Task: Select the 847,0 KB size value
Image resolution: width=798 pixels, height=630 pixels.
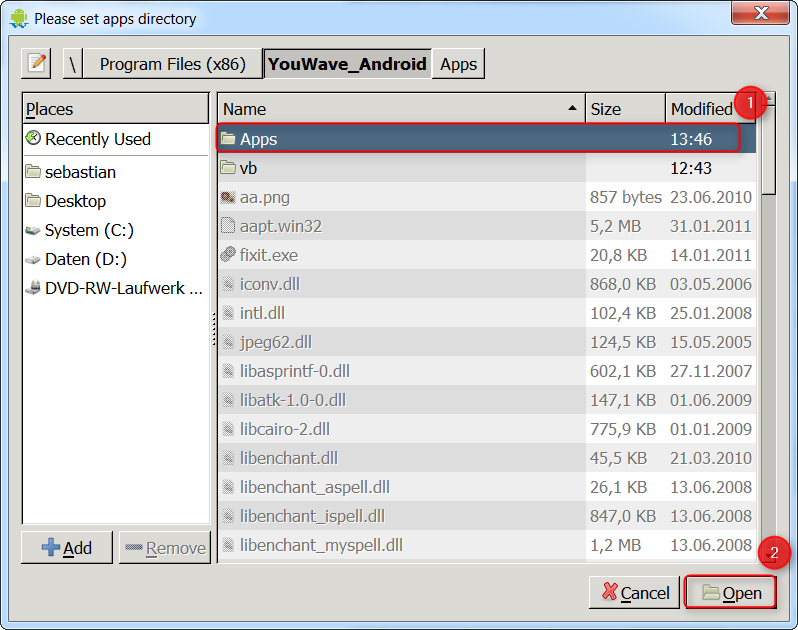Action: [623, 516]
